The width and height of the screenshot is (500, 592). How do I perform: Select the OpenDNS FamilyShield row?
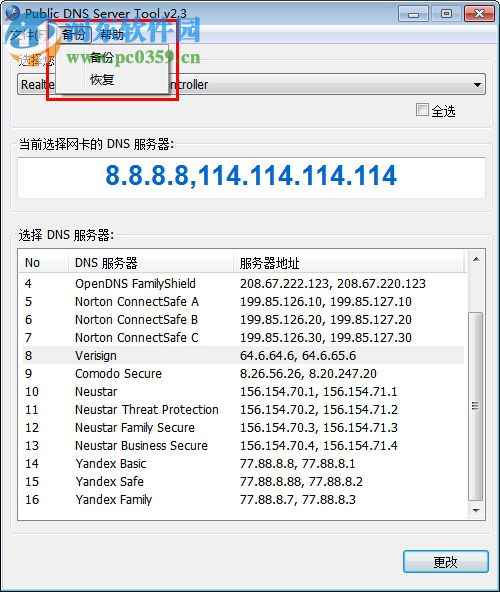243,284
